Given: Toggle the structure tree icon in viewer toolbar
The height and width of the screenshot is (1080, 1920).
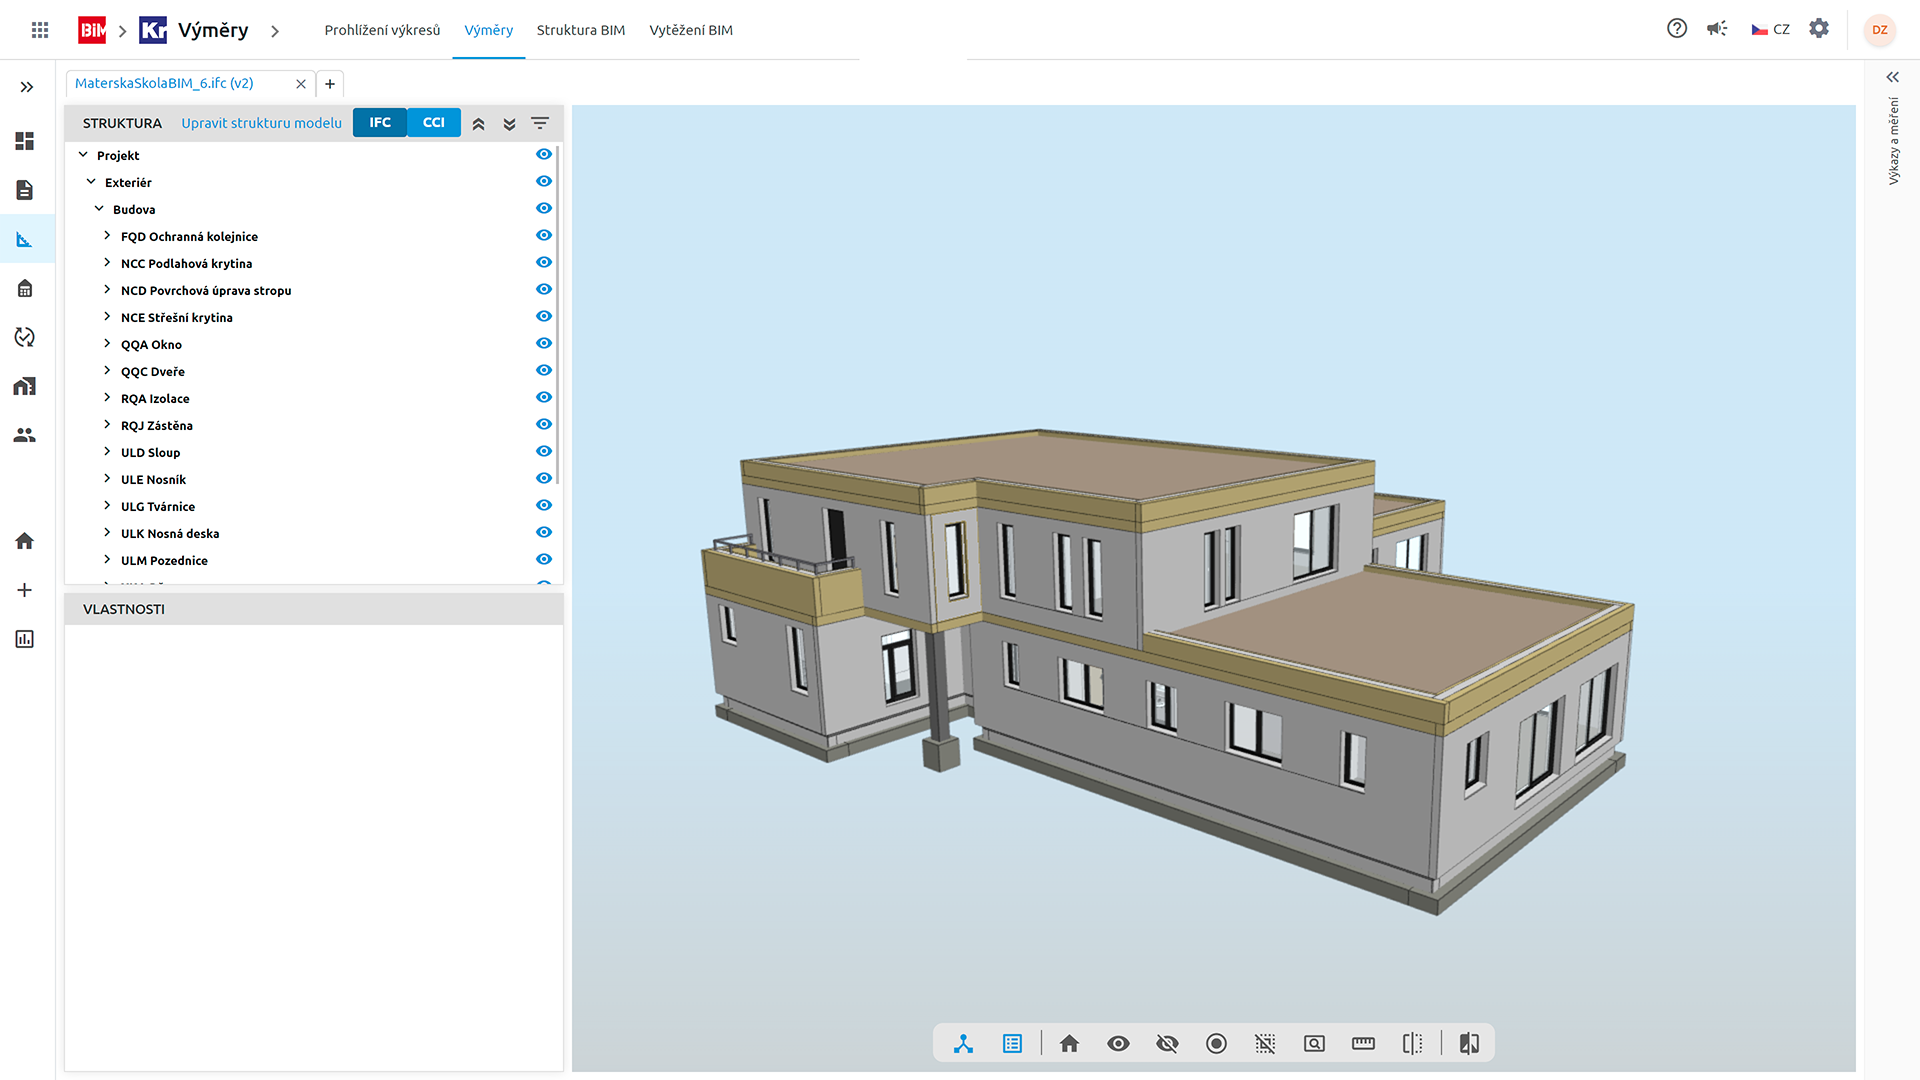Looking at the screenshot, I should (963, 1044).
